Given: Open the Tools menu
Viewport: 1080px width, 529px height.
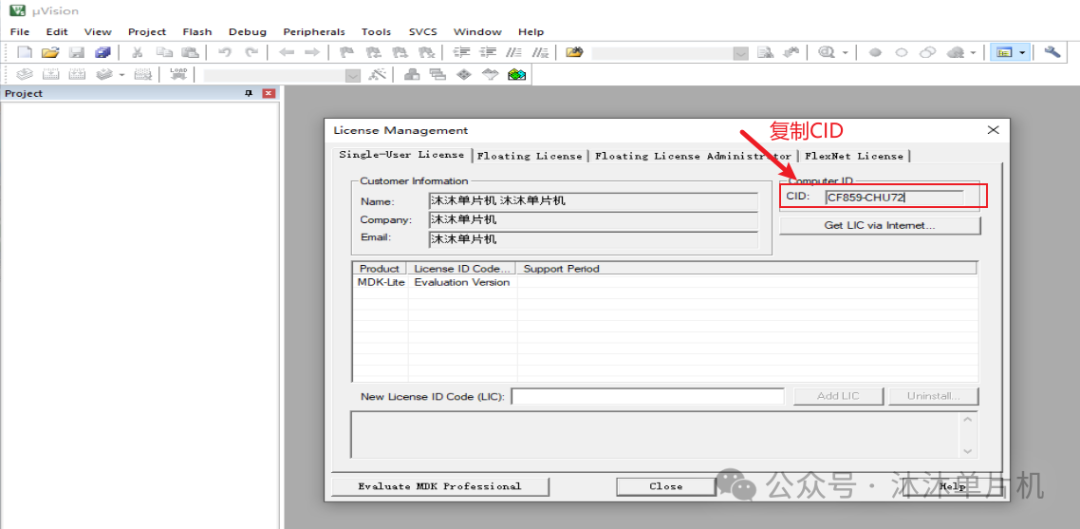Looking at the screenshot, I should click(x=376, y=32).
